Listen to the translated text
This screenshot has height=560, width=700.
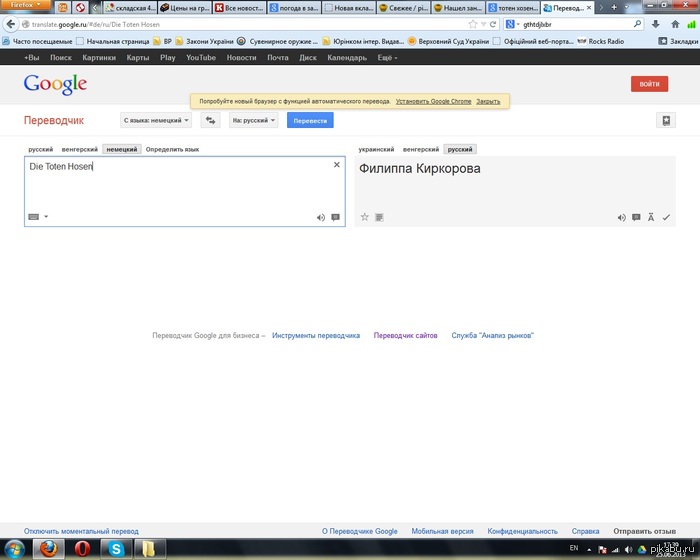point(621,217)
